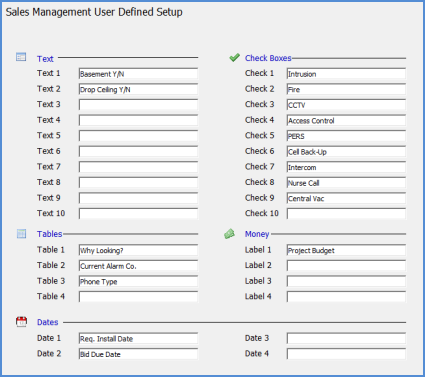Select the Text 1 field containing Basement Y/N
The image size is (425, 377).
(138, 74)
